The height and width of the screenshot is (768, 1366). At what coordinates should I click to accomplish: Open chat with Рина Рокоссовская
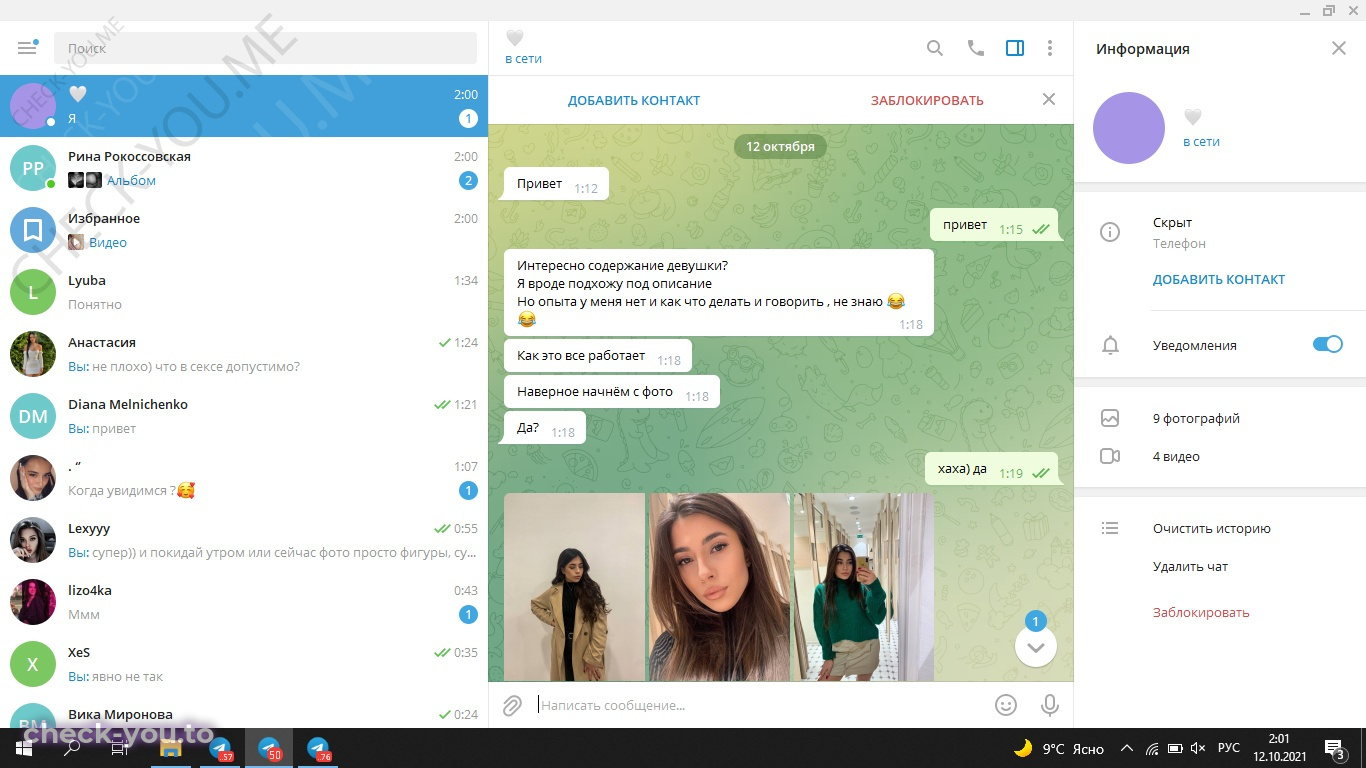pyautogui.click(x=244, y=168)
